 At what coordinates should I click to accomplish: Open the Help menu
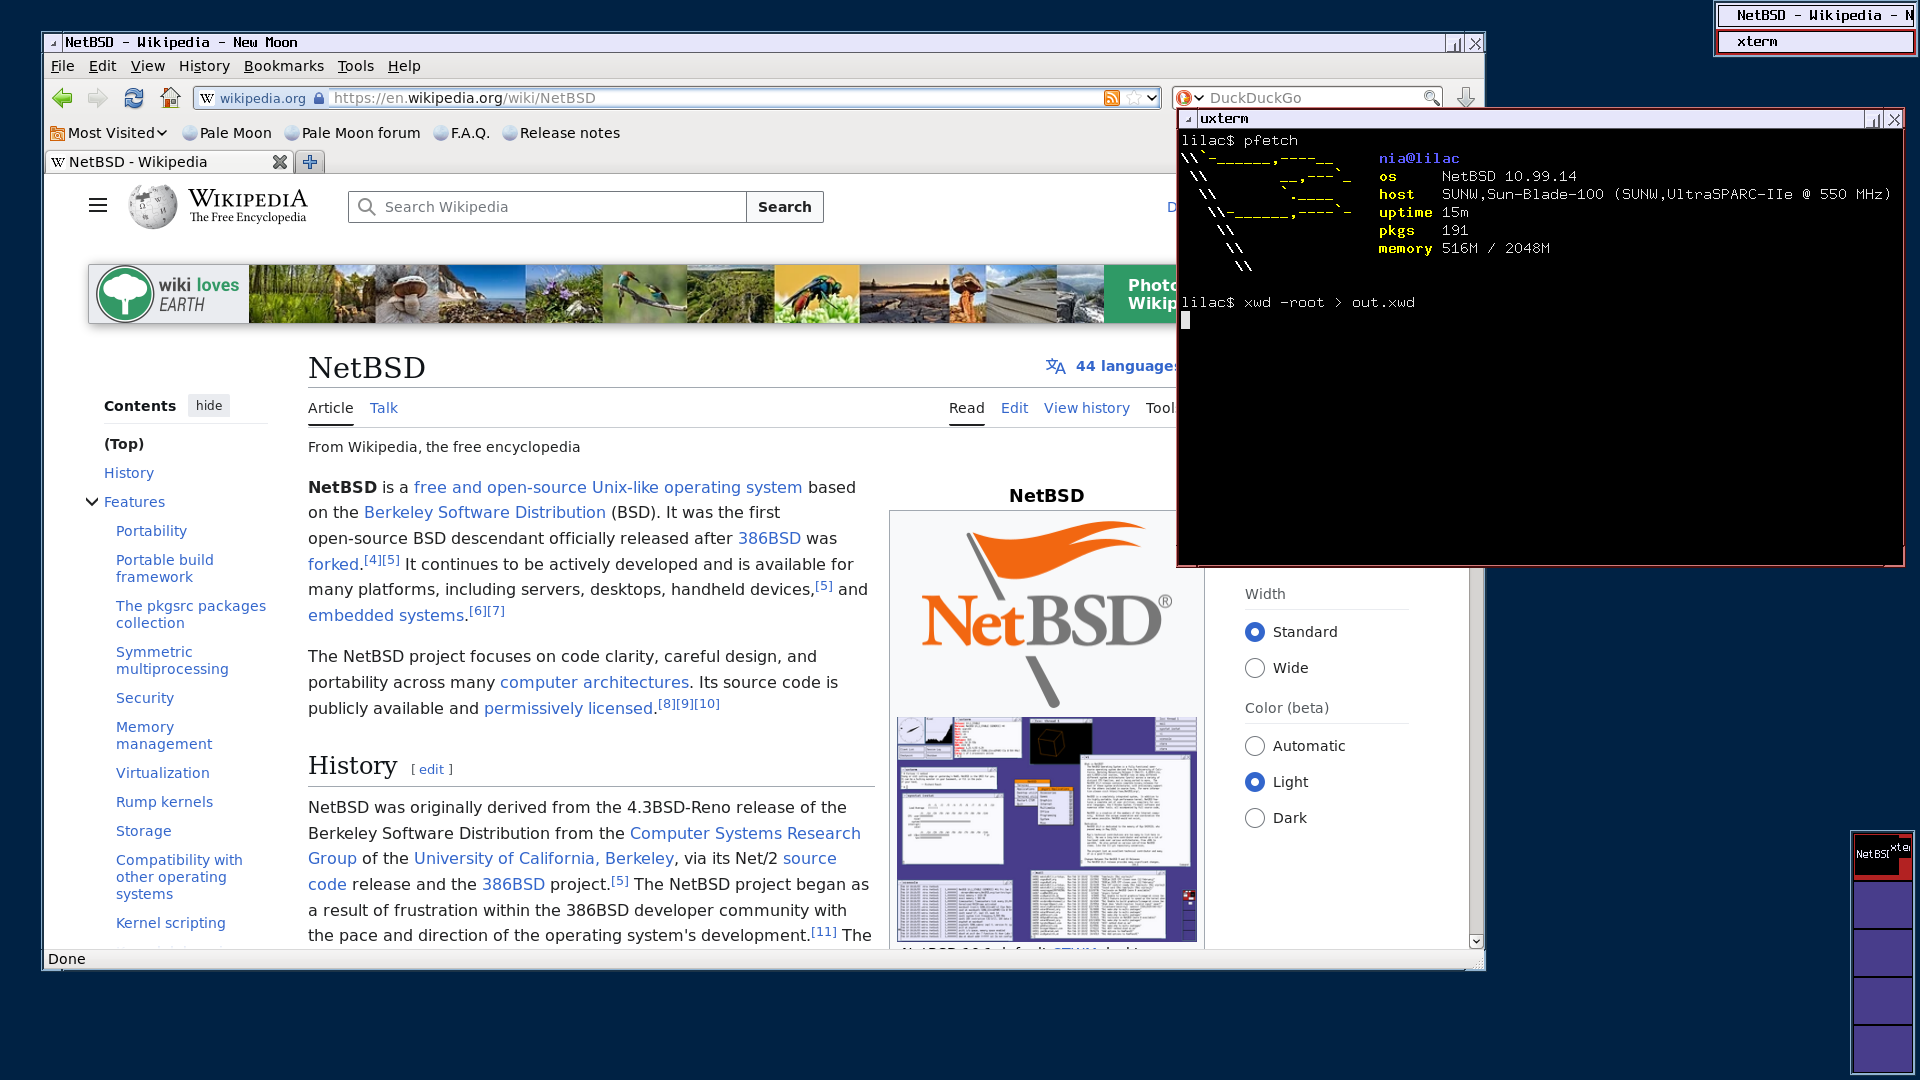(404, 66)
